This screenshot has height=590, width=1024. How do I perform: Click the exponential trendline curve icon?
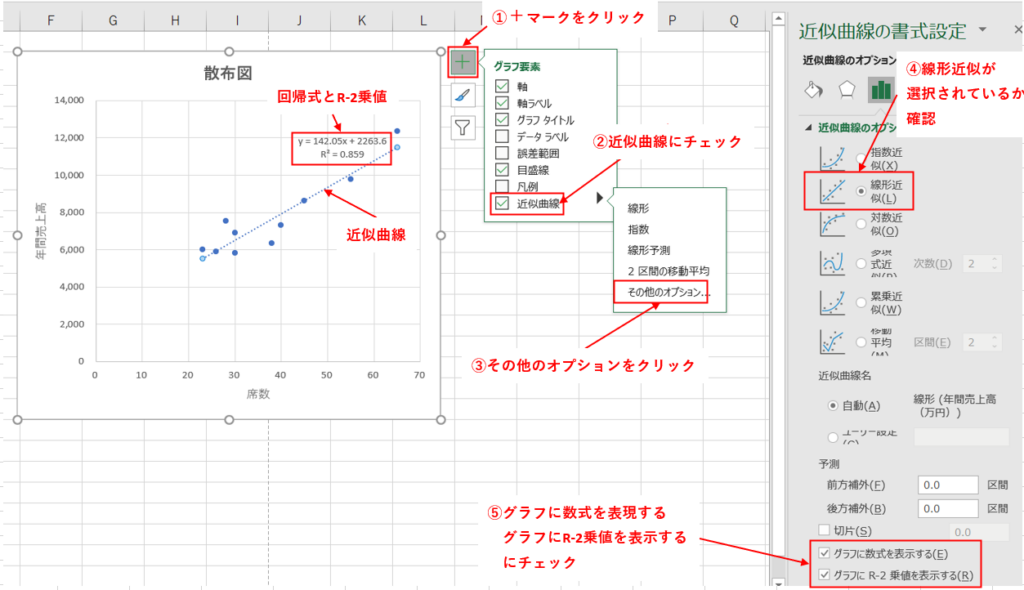pyautogui.click(x=834, y=156)
